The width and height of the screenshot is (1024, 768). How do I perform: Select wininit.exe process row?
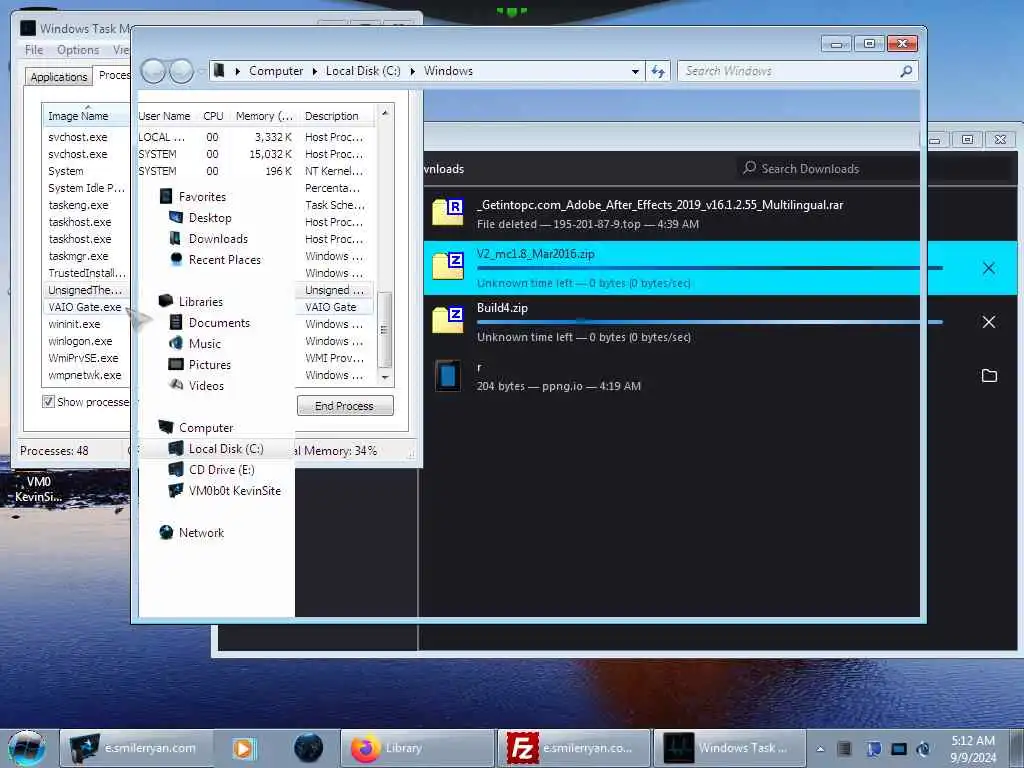[74, 324]
